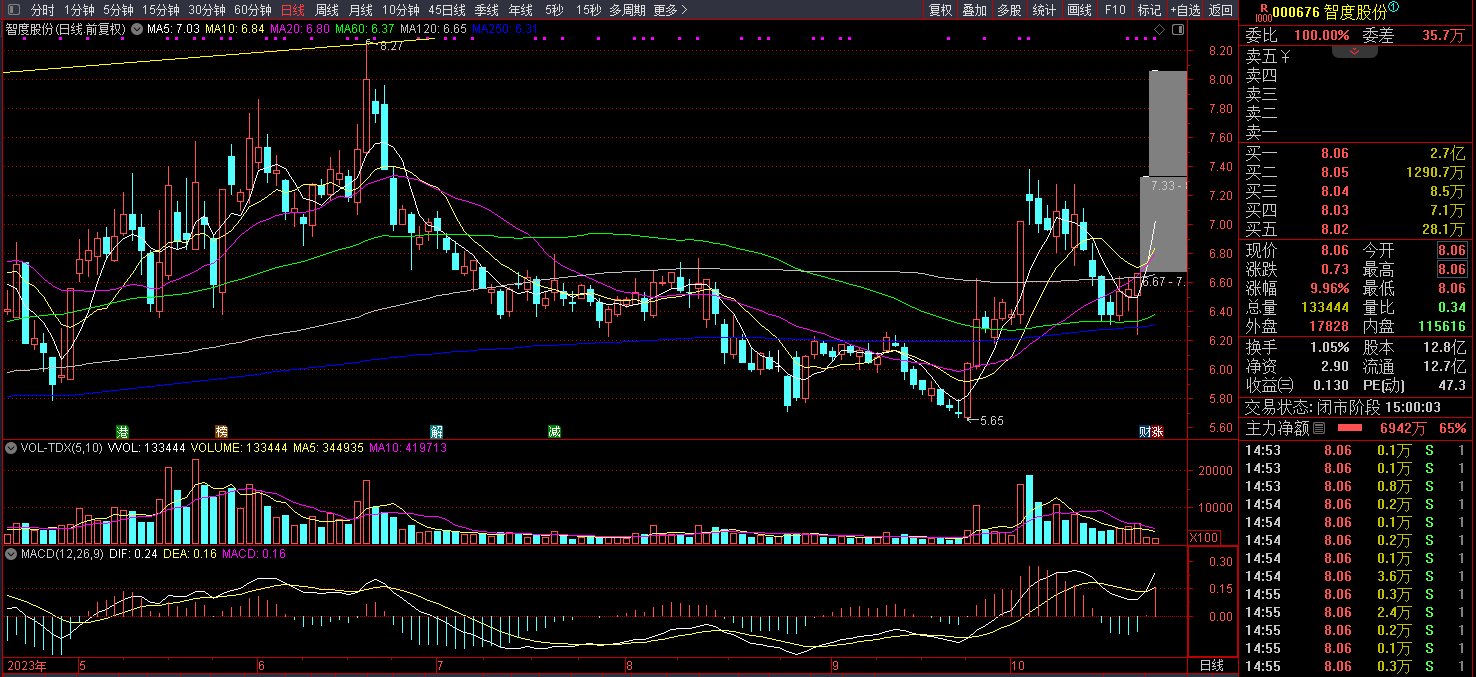The height and width of the screenshot is (677, 1476).
Task: Click the panel layout icon left of 分时
Action: coord(13,10)
